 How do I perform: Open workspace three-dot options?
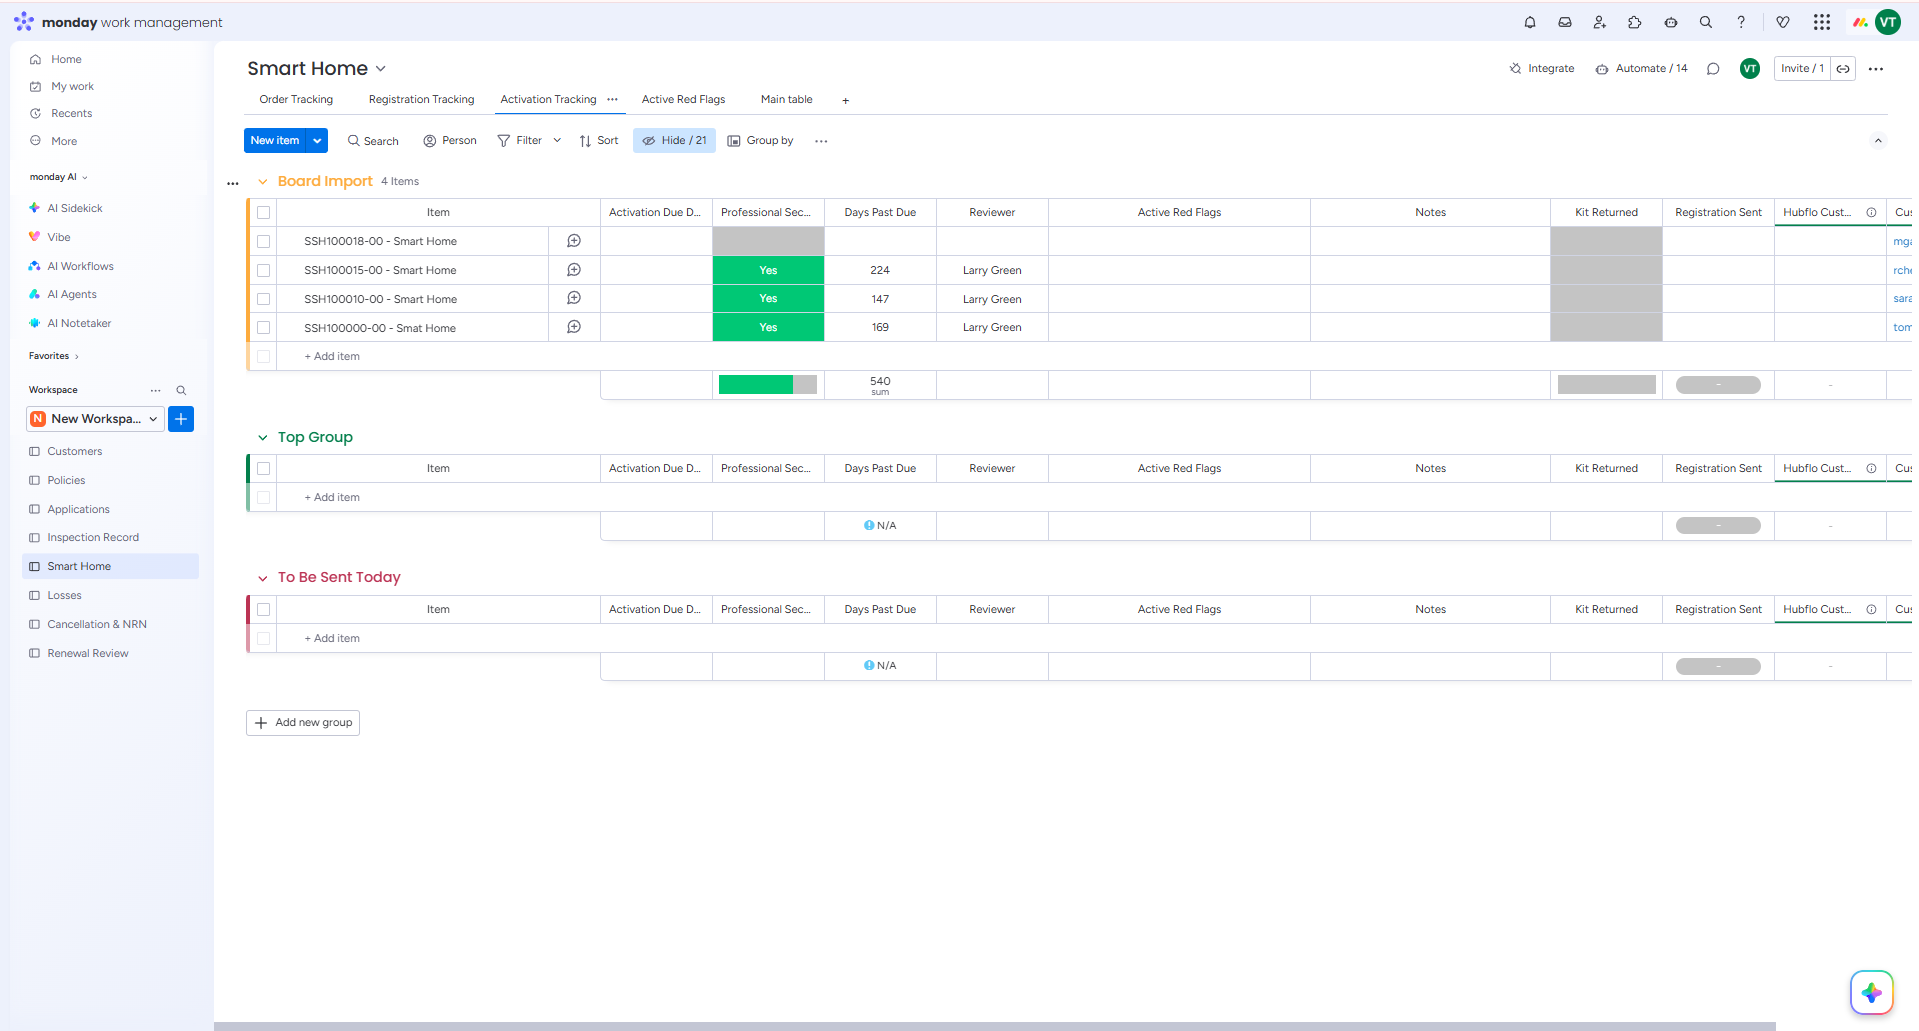155,390
